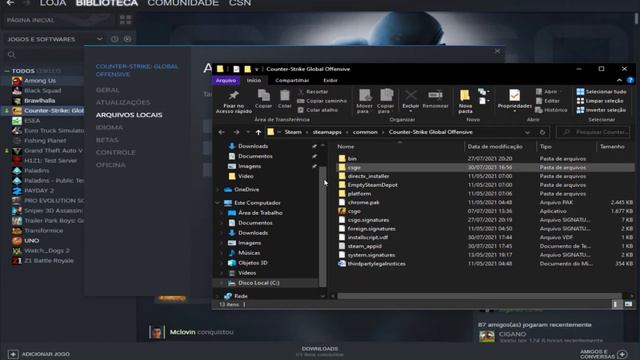Open Explorer help question mark icon
The image size is (640, 360).
pos(630,80)
